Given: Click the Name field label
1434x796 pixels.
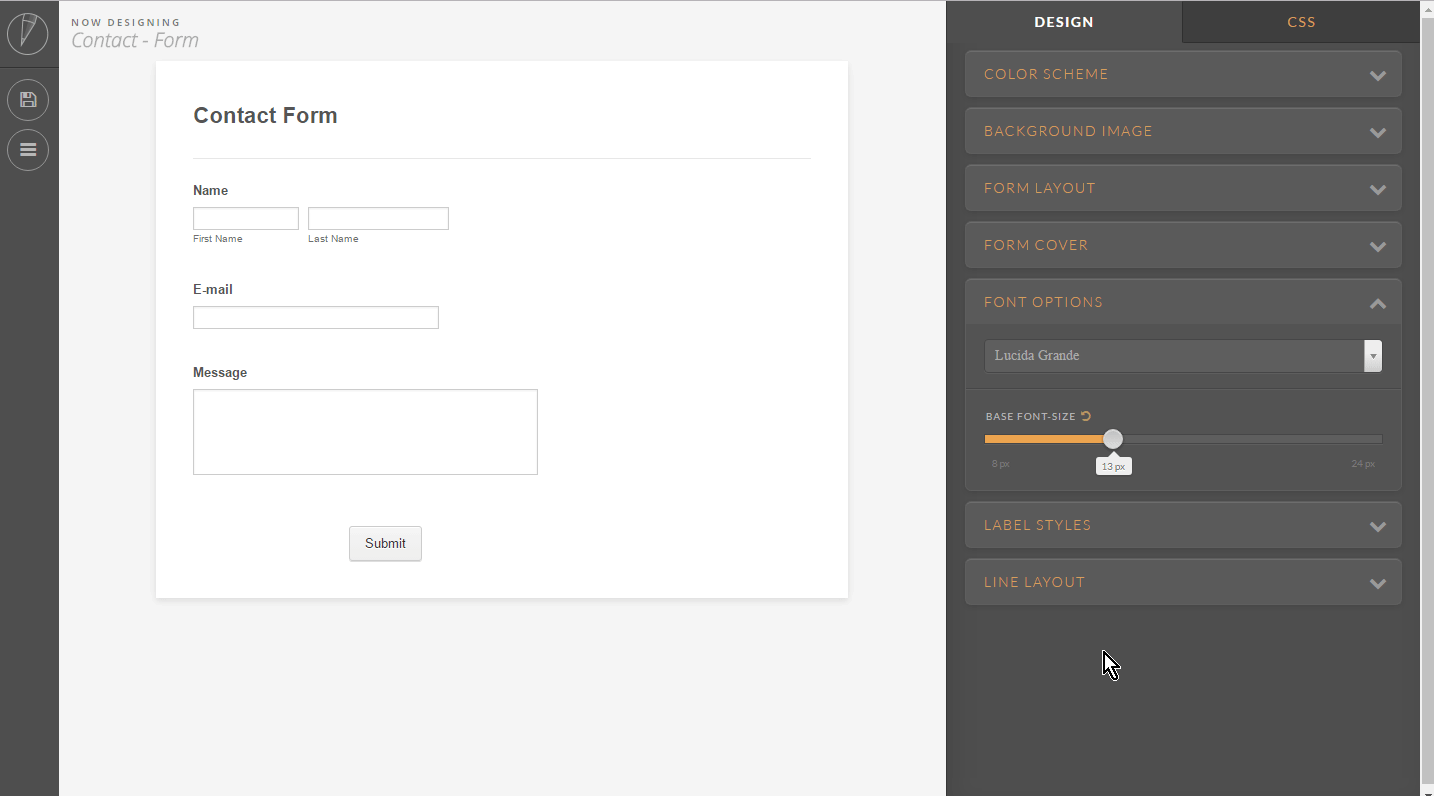Looking at the screenshot, I should (211, 190).
